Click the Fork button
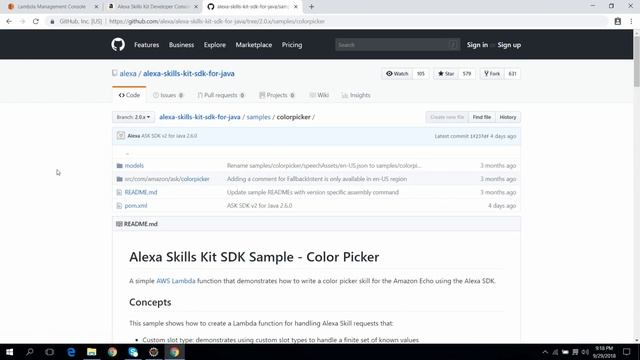 (x=492, y=73)
